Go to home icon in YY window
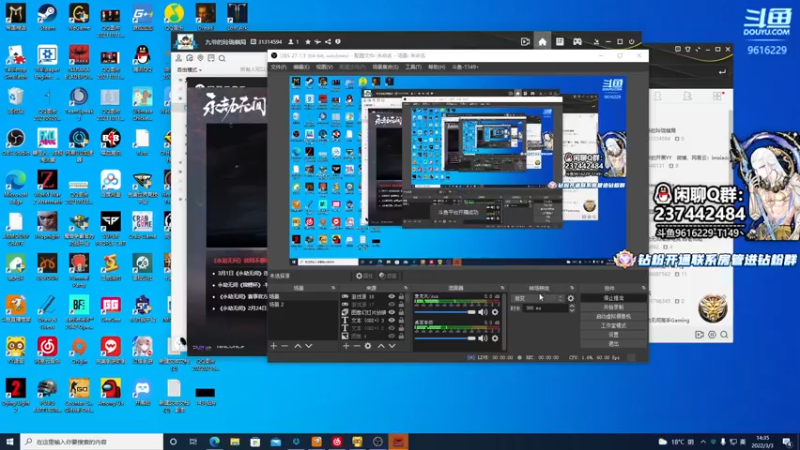The height and width of the screenshot is (450, 800). 542,42
